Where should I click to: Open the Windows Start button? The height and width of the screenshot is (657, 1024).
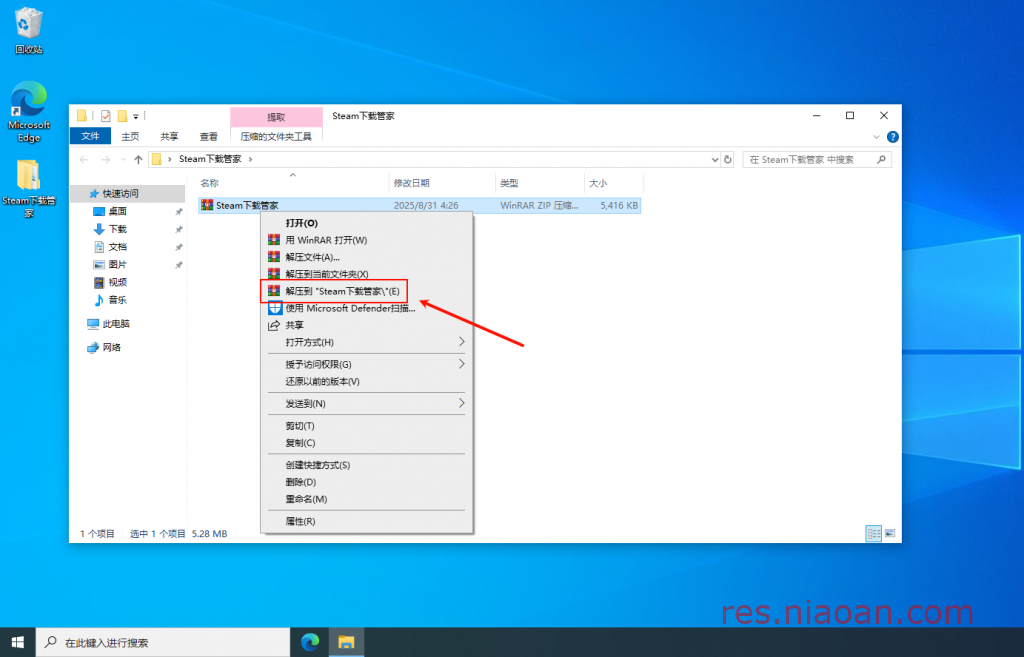[x=18, y=643]
